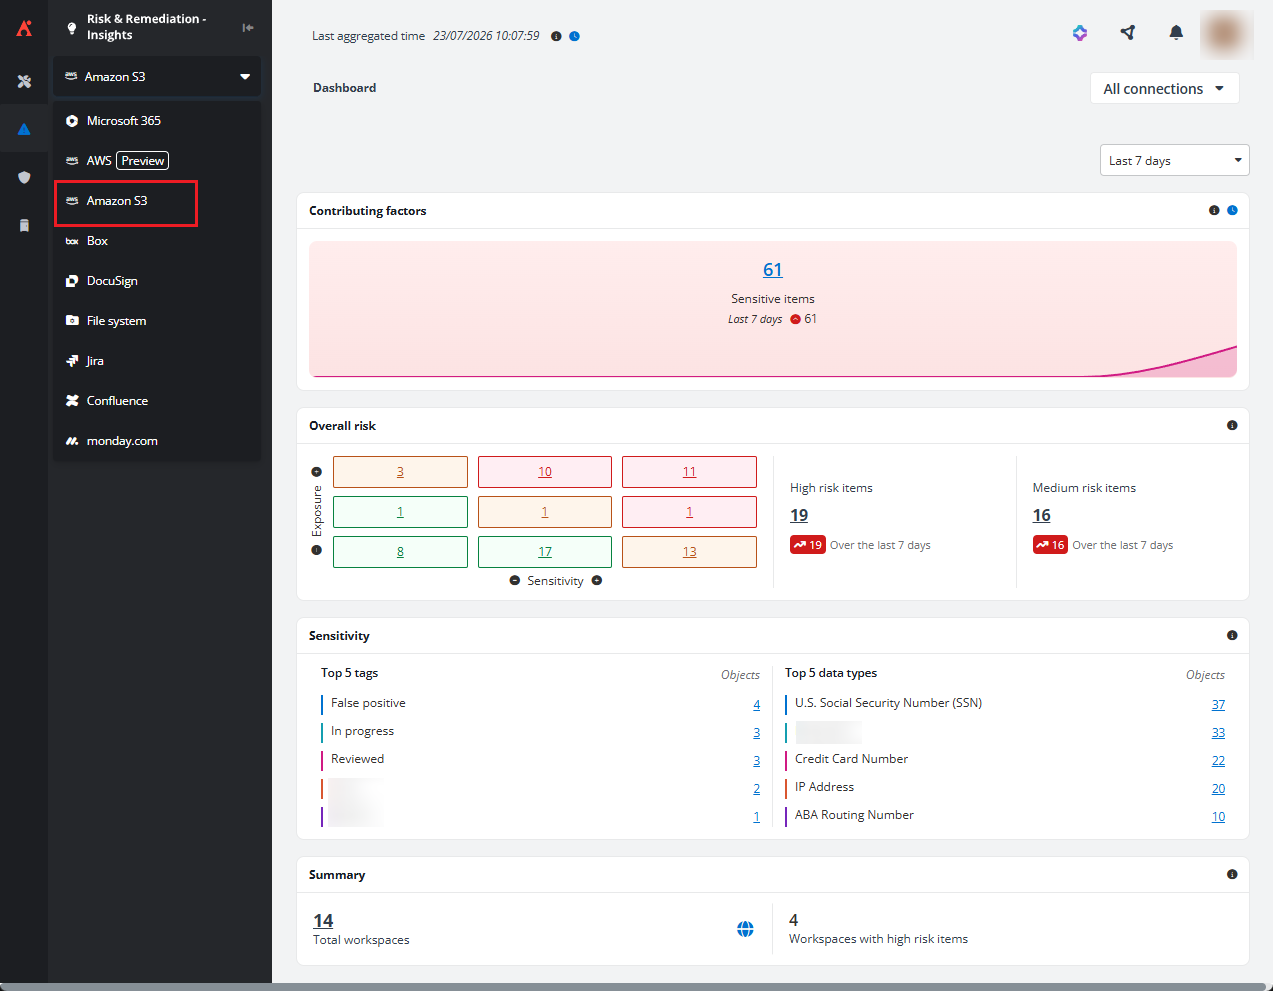The width and height of the screenshot is (1273, 991).
Task: Click the plus icon next to Sensitivity axis
Action: point(597,580)
